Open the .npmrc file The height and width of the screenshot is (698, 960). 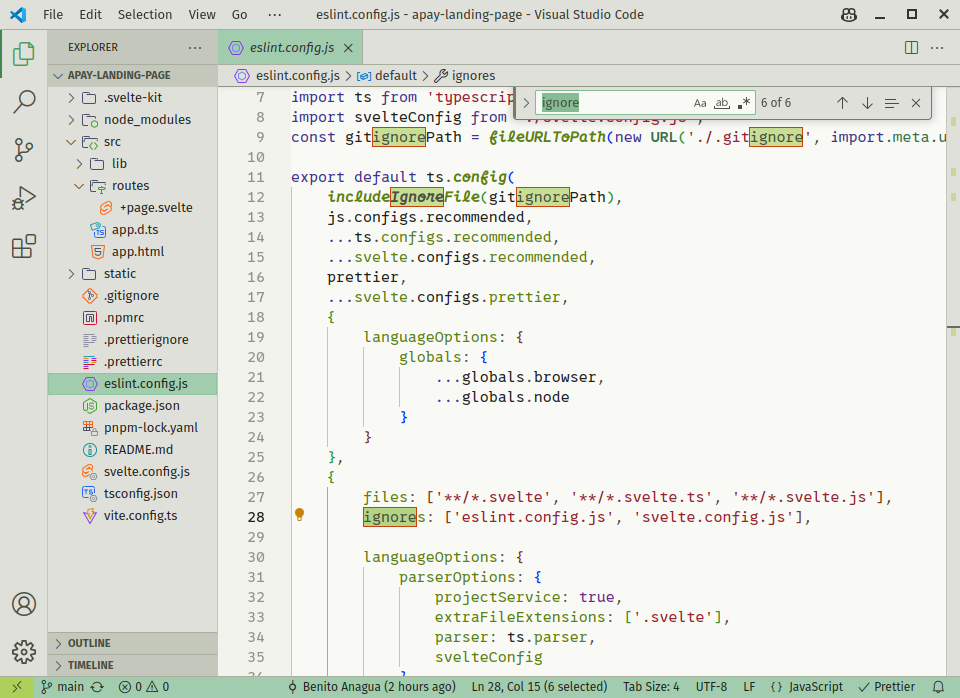pyautogui.click(x=133, y=318)
